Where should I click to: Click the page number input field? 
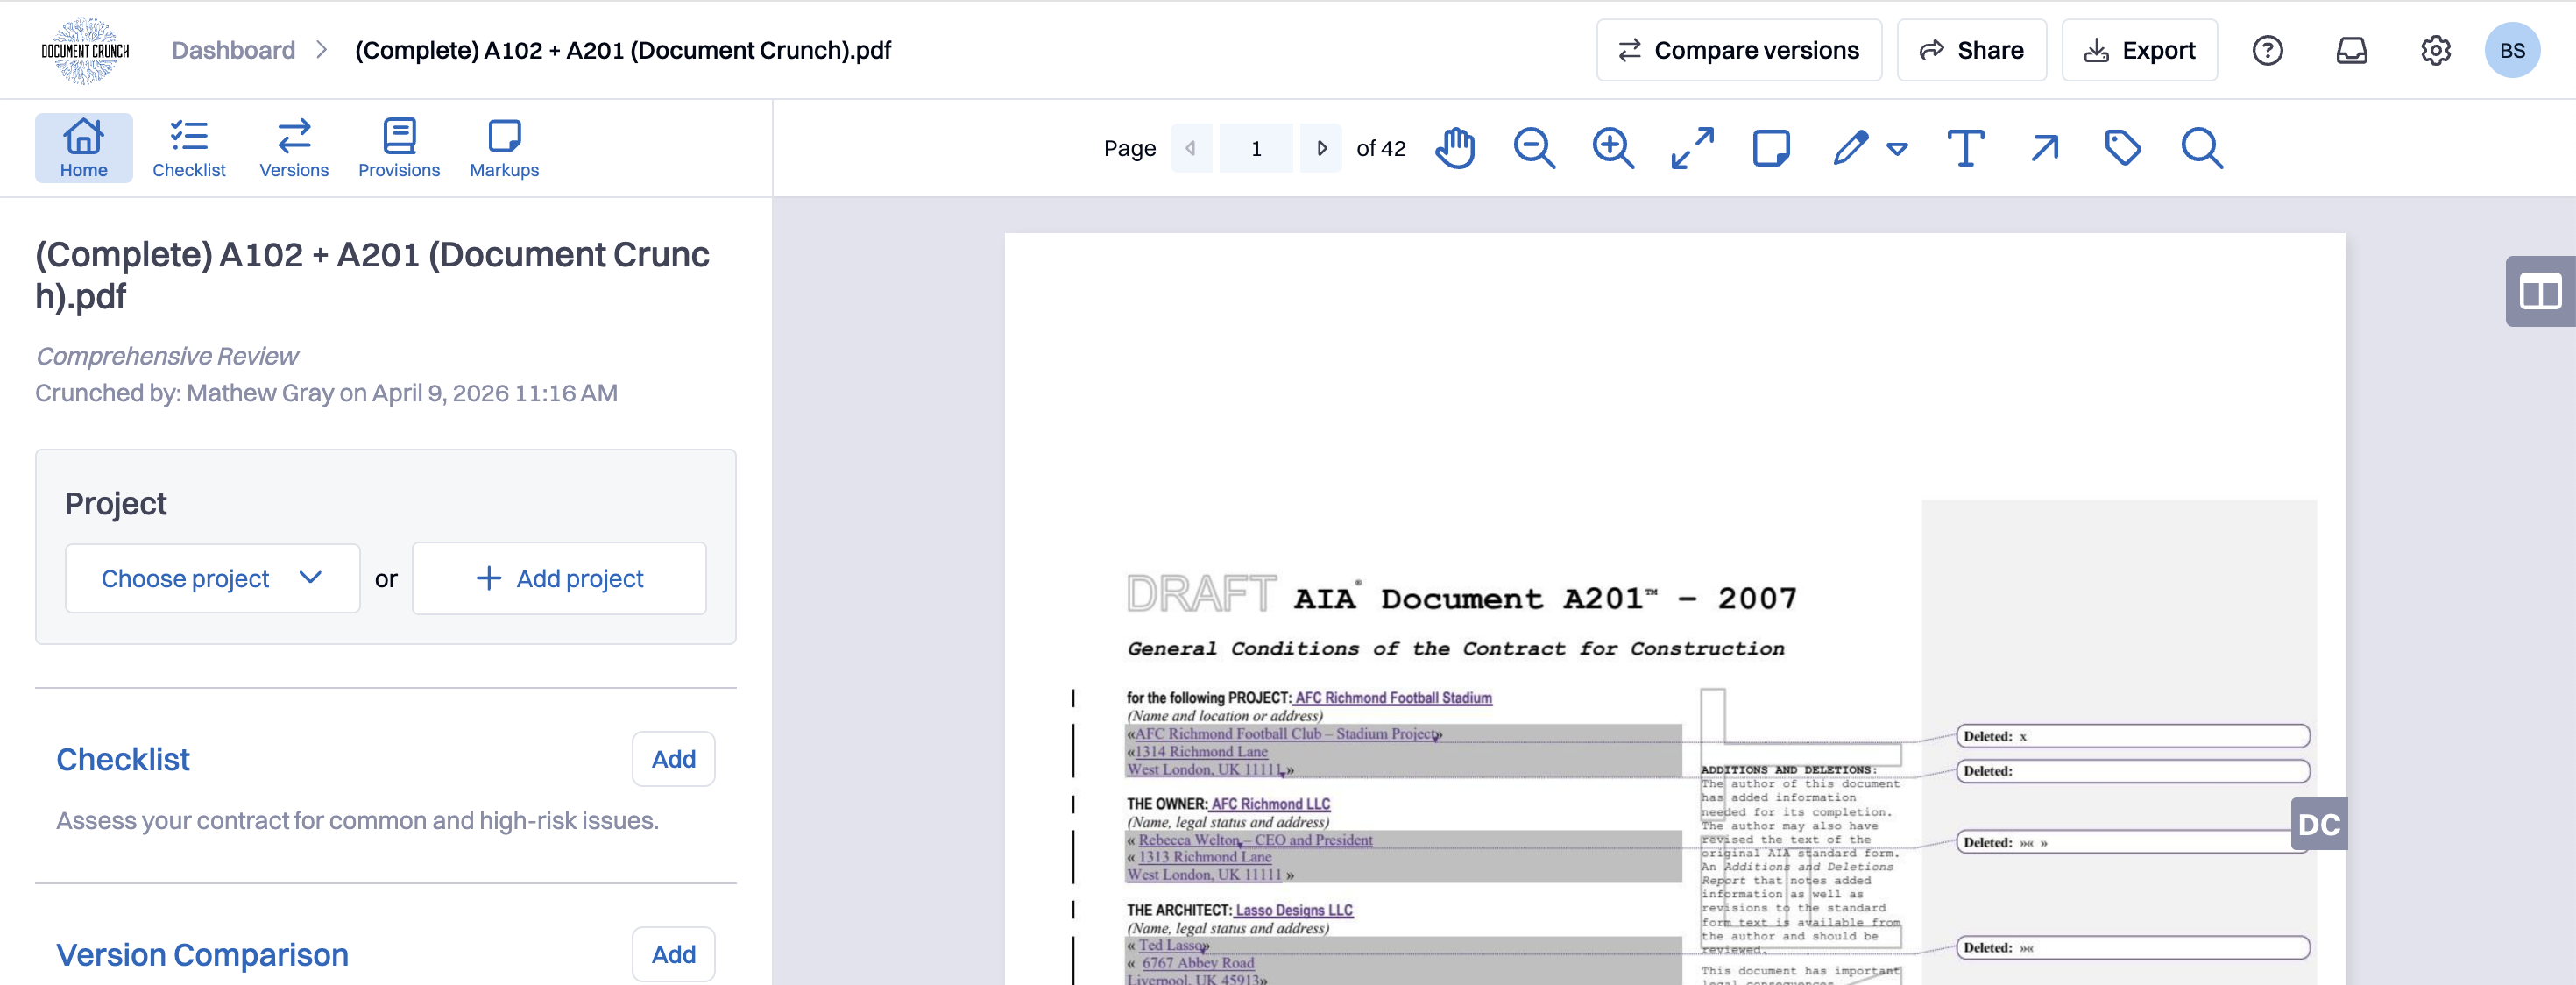1256,148
